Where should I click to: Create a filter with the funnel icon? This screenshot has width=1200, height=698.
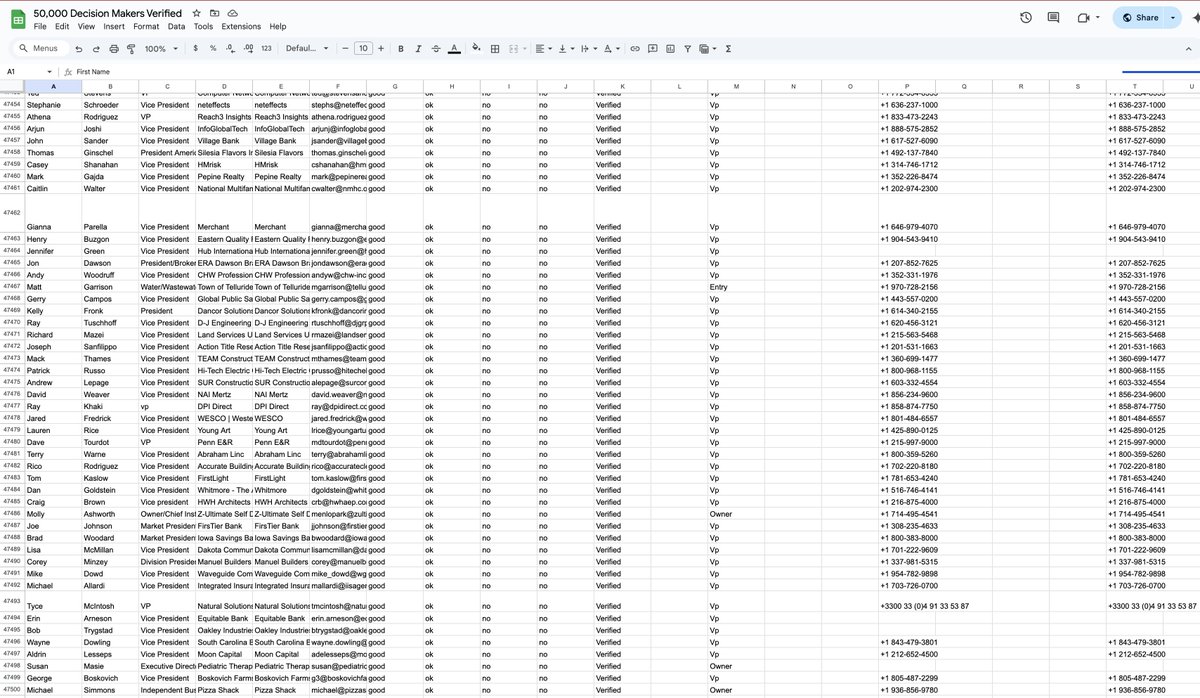(687, 48)
